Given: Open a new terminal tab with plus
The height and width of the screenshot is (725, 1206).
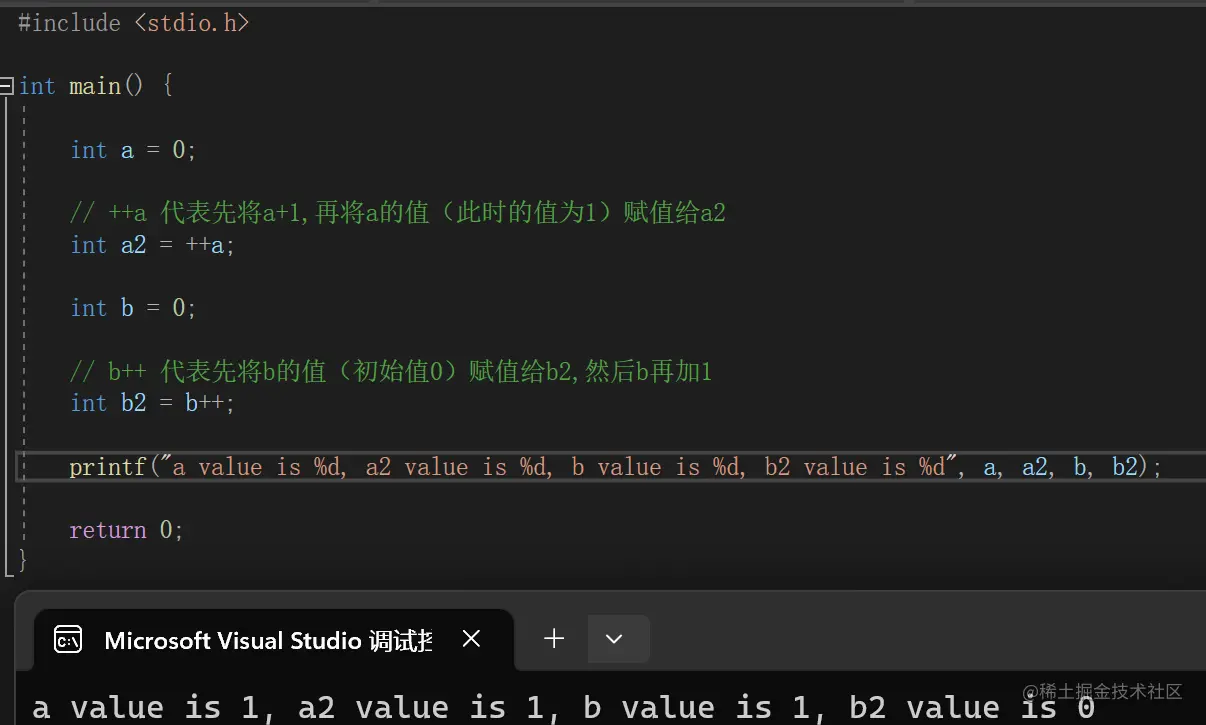Looking at the screenshot, I should (x=554, y=639).
